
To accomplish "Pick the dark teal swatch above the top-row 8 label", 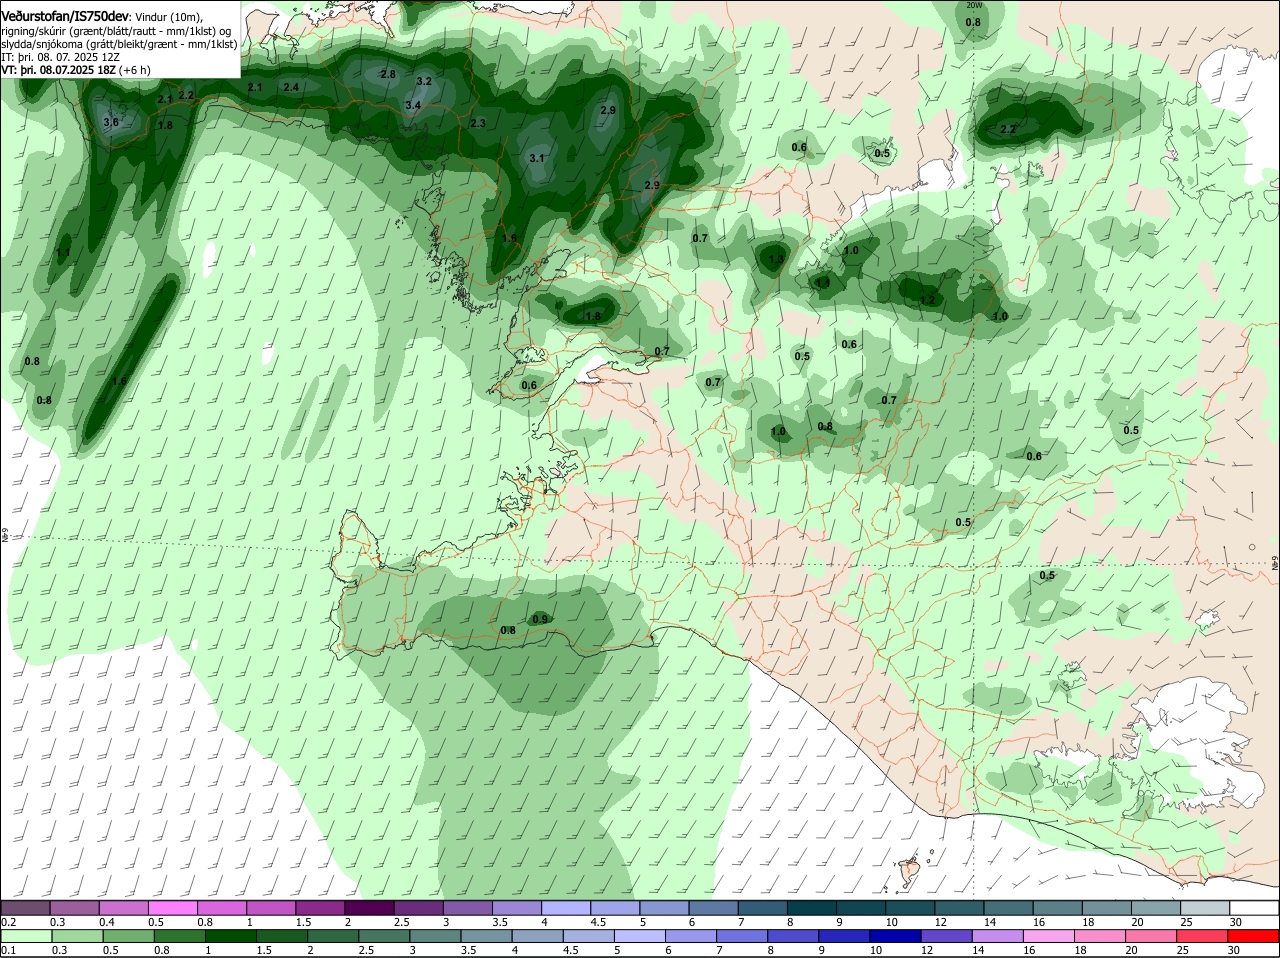I will (x=811, y=908).
